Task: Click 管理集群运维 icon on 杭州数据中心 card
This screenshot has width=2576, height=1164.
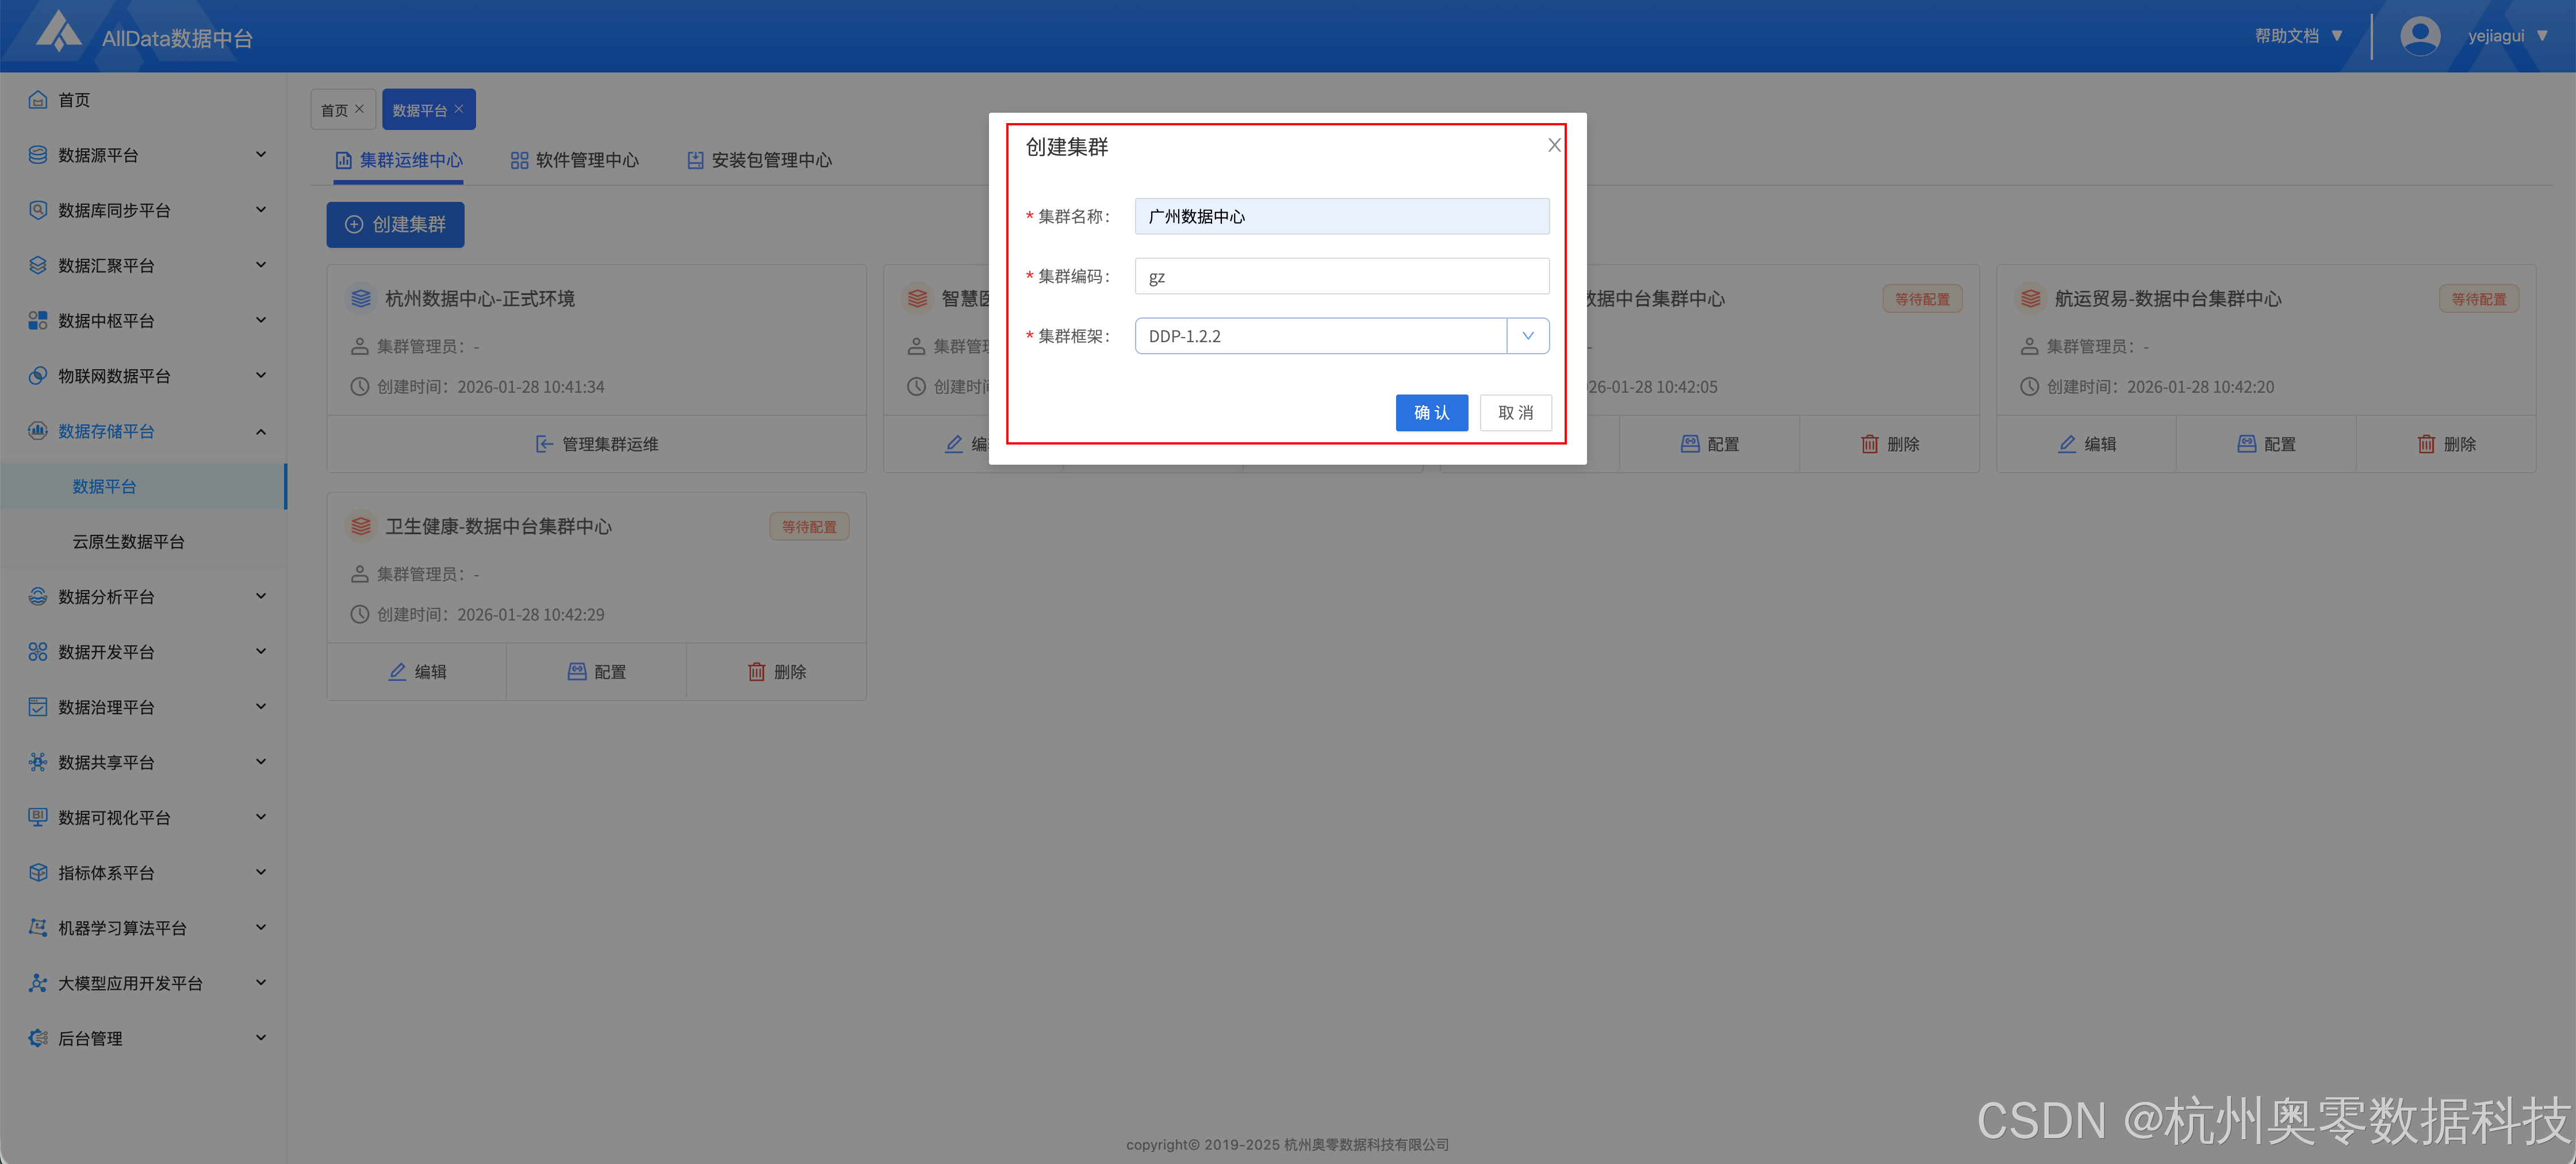Action: click(544, 444)
